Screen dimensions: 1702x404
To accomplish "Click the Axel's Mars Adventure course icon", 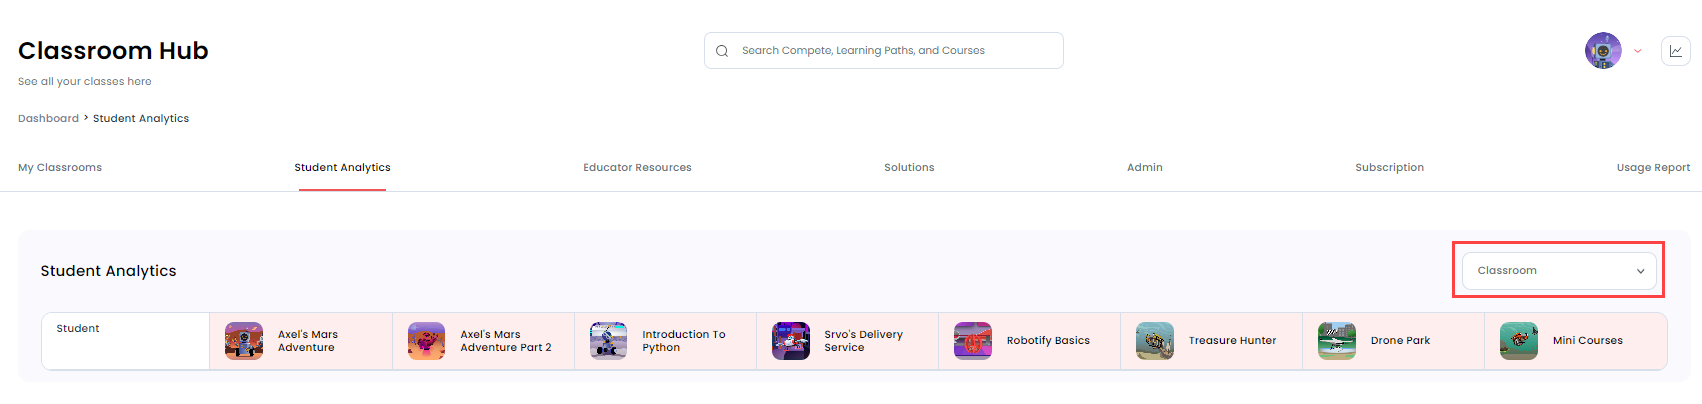I will (244, 341).
